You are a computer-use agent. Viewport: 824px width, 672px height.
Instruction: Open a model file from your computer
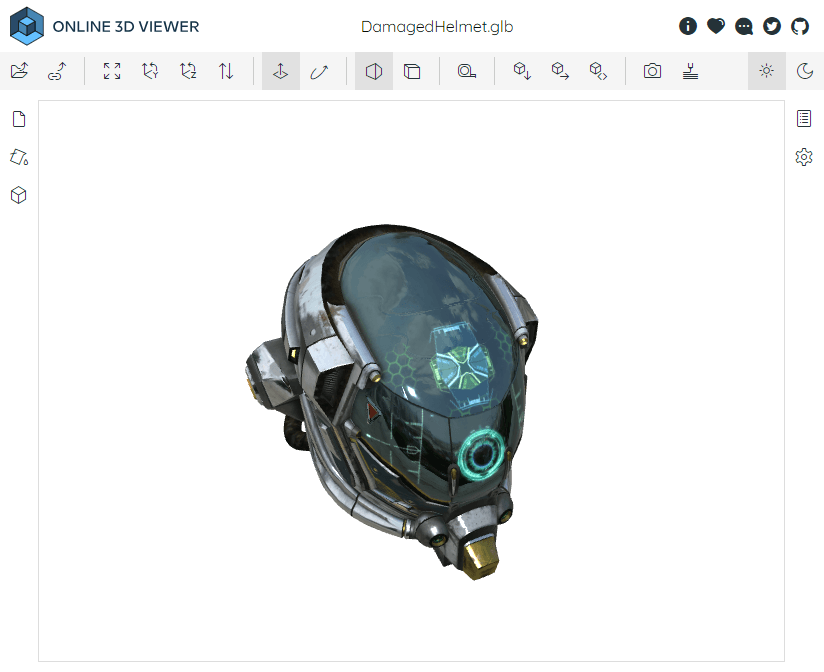(x=18, y=71)
